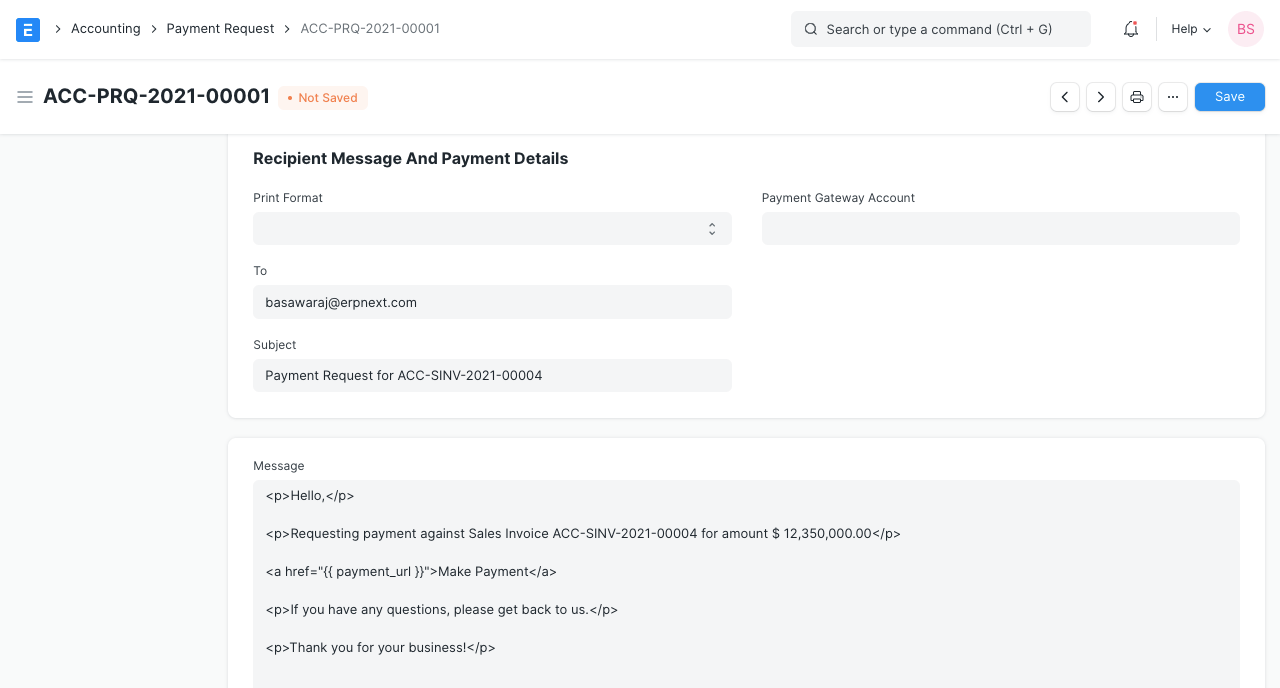
Task: Open the Print Format dropdown
Action: pos(492,228)
